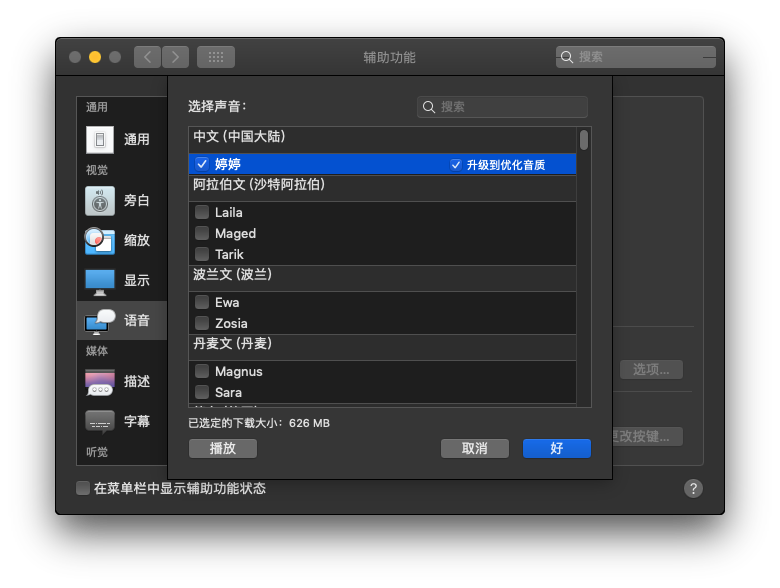Open the VoiceOver (旁白) accessibility icon
Viewport: 780px width, 588px height.
[x=100, y=200]
